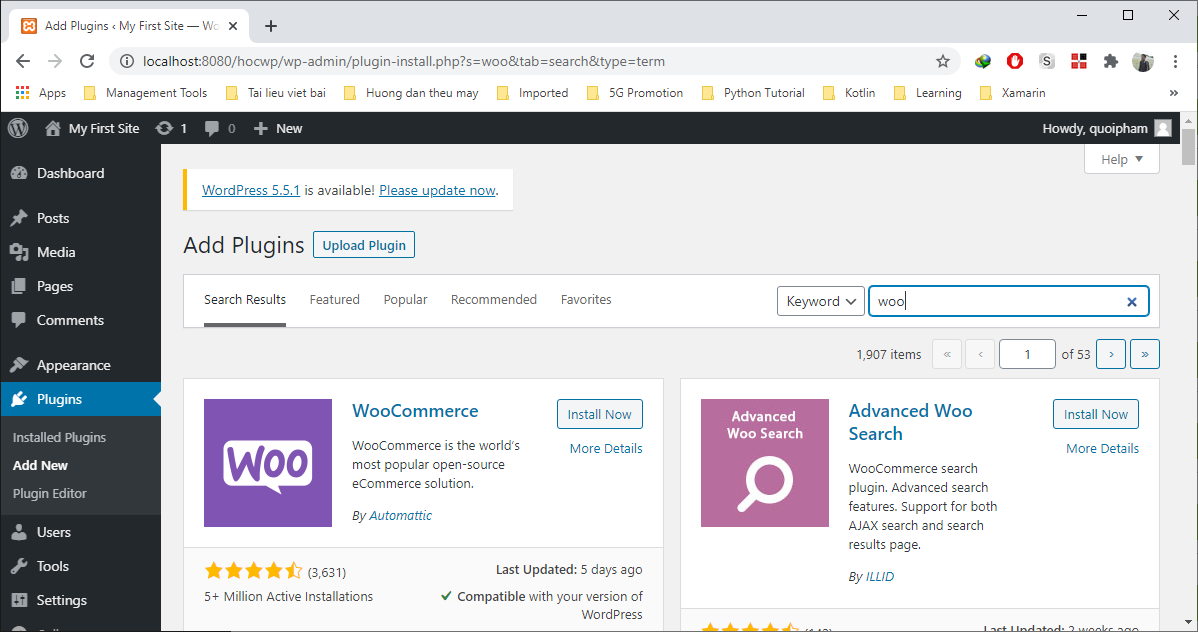Close the Add Plugins browser tab

[233, 26]
